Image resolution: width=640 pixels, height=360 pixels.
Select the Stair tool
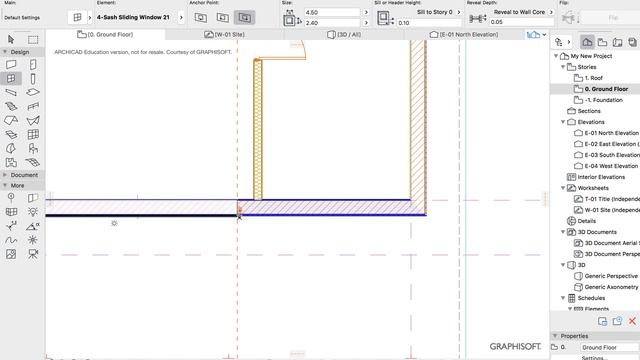(11, 107)
